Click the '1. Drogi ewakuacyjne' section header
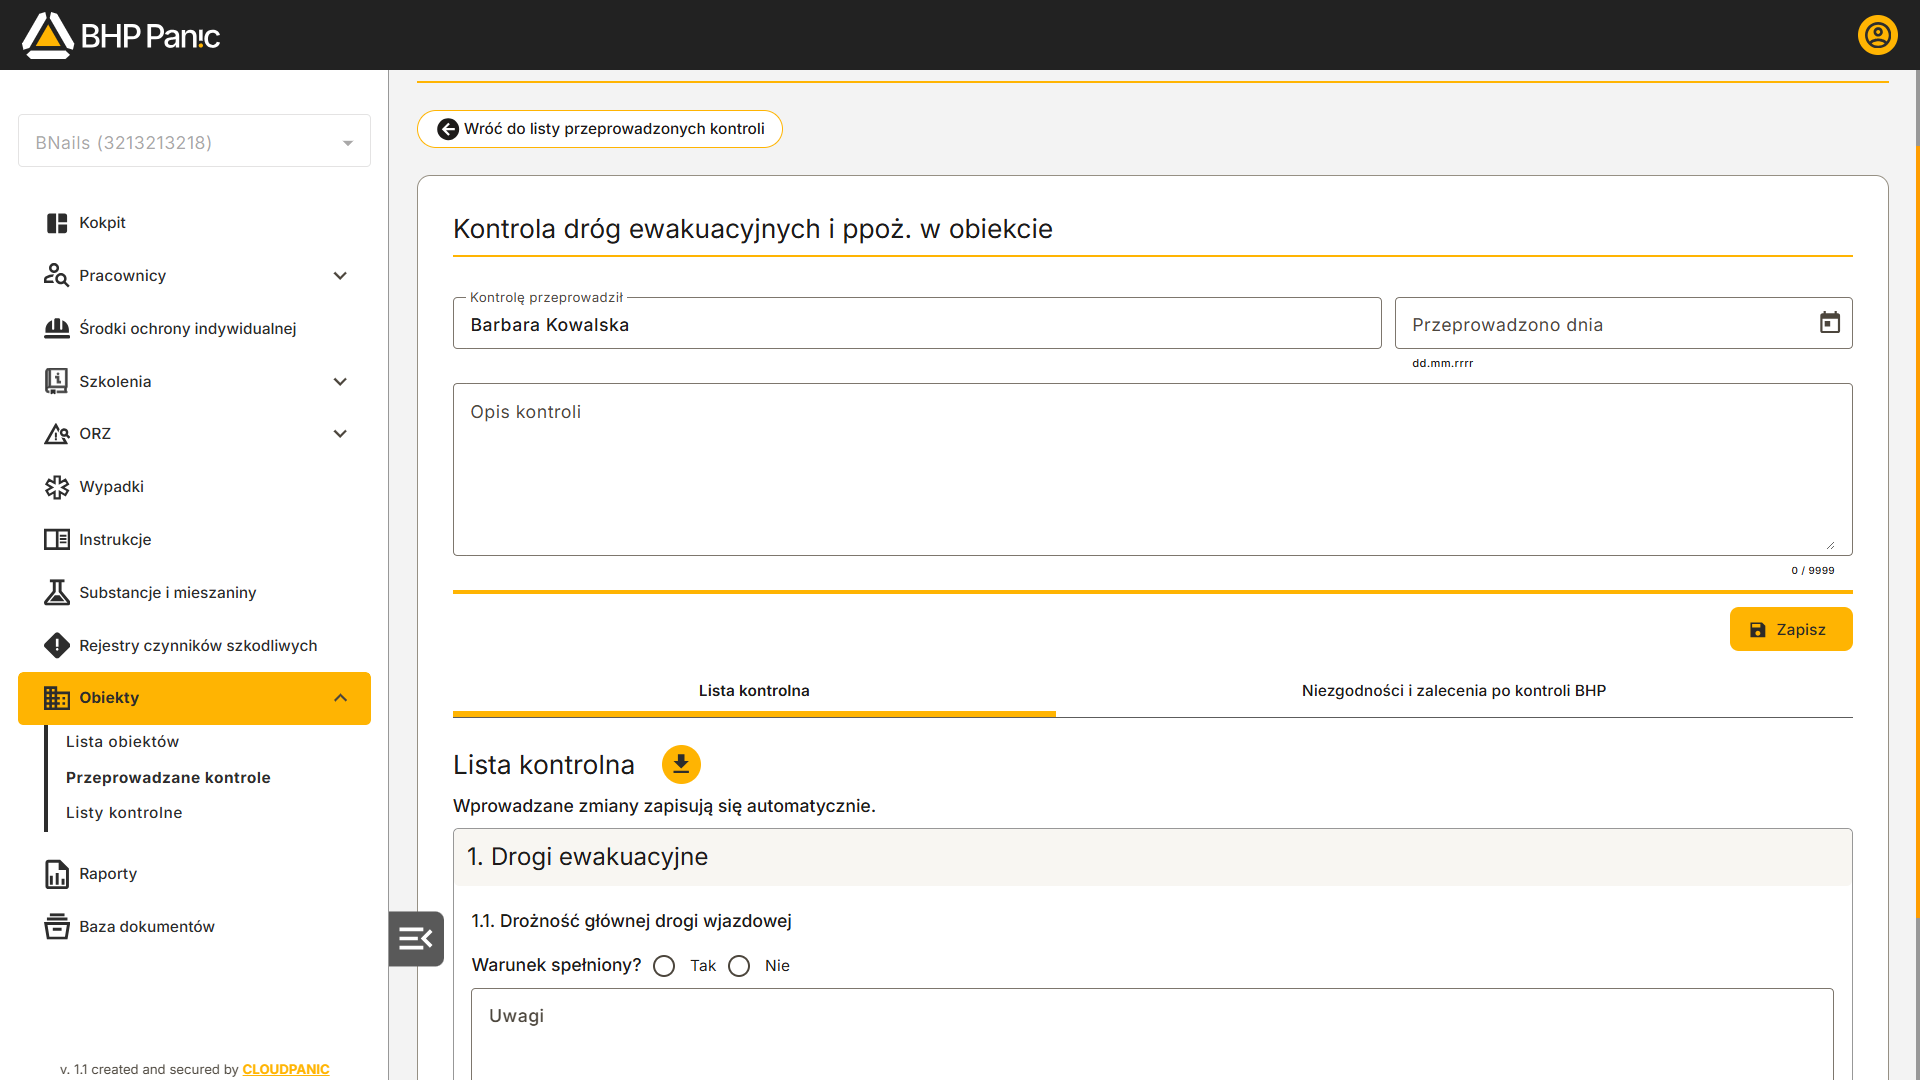The height and width of the screenshot is (1080, 1920). pos(1152,857)
